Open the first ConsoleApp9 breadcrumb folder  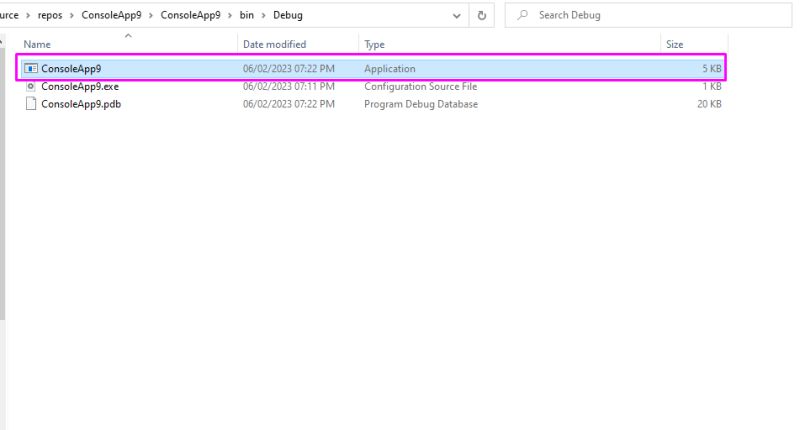pyautogui.click(x=111, y=15)
